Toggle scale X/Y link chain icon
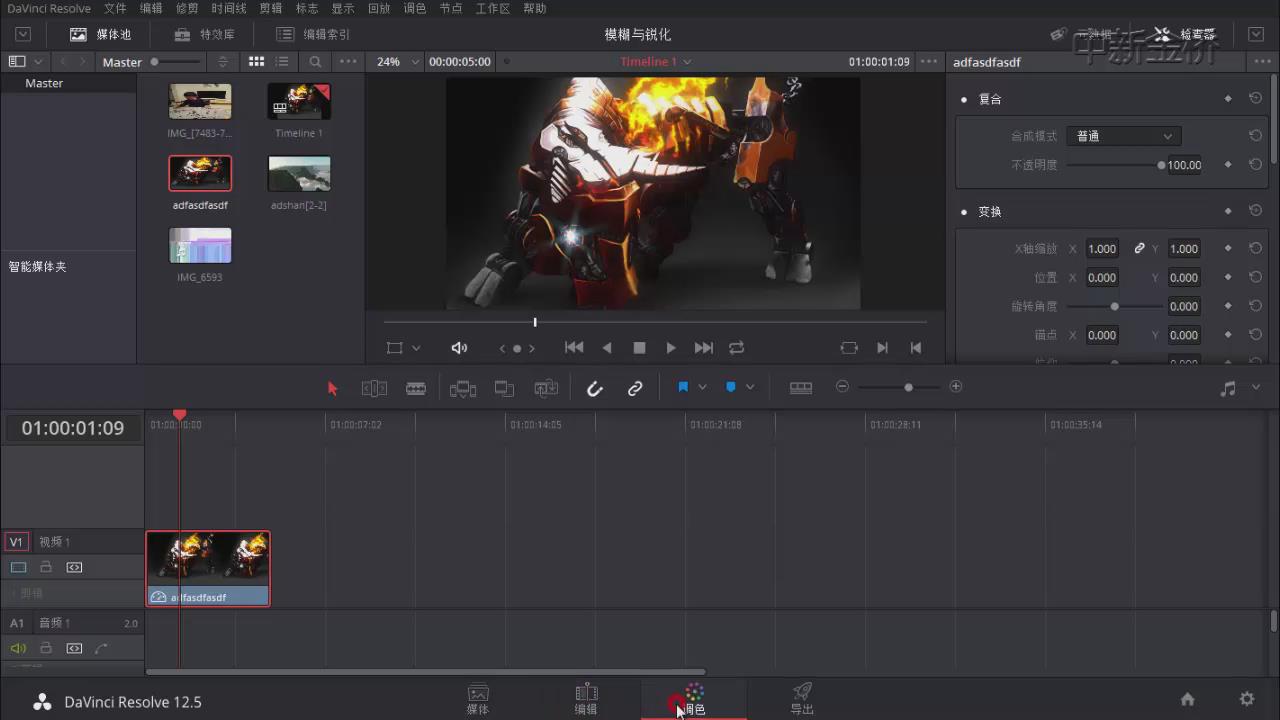Viewport: 1280px width, 720px height. [1139, 248]
